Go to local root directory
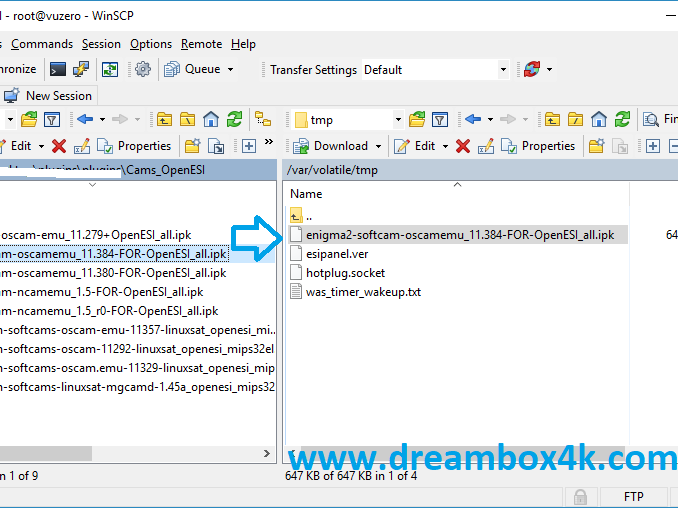This screenshot has height=508, width=678. (188, 119)
